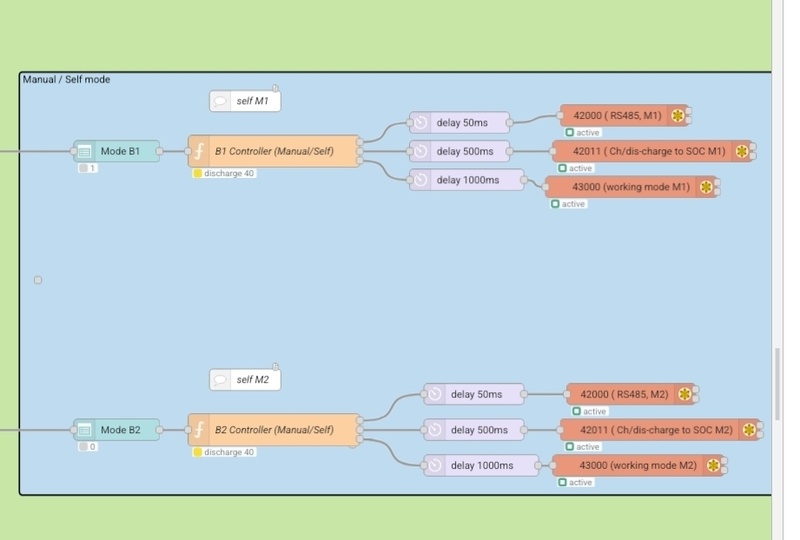Select the lower delay 50ms node

click(x=474, y=394)
